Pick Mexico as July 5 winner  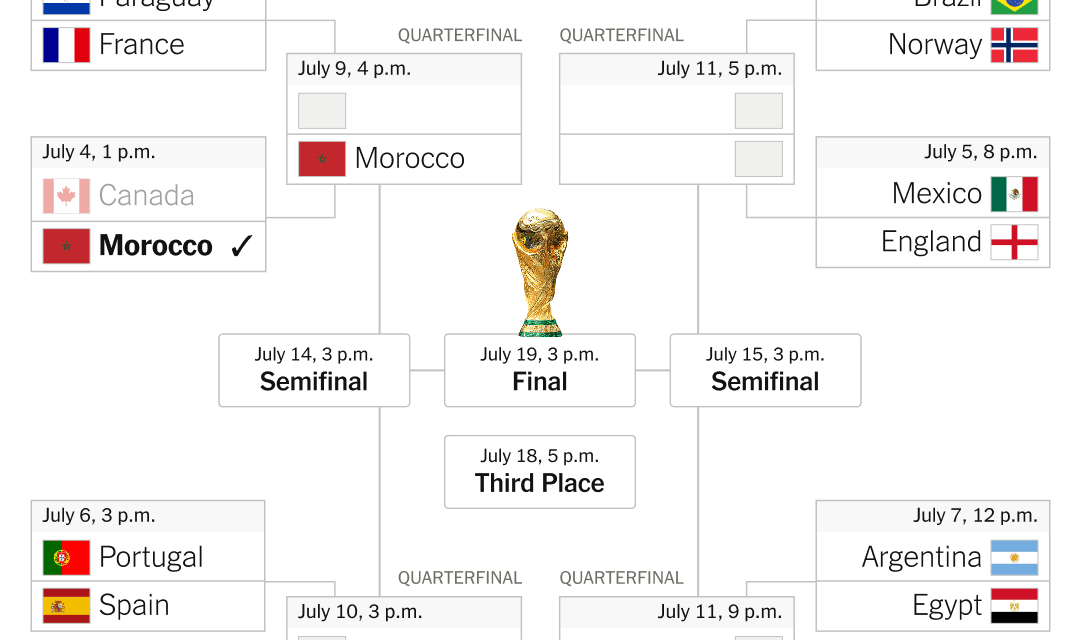933,194
